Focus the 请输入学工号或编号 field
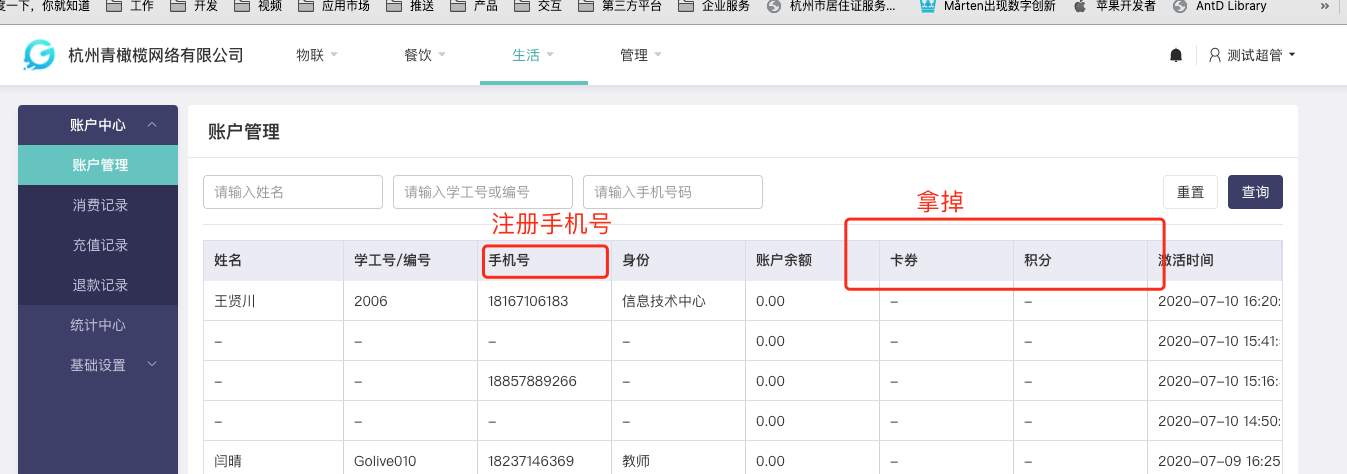This screenshot has width=1347, height=474. 483,192
